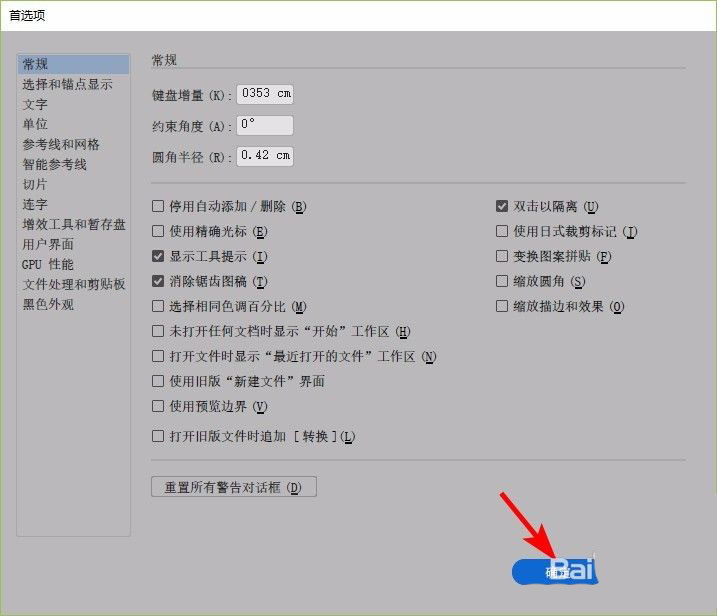Viewport: 717px width, 616px height.
Task: Enable 停用自动添加/删除 checkbox
Action: coord(158,206)
